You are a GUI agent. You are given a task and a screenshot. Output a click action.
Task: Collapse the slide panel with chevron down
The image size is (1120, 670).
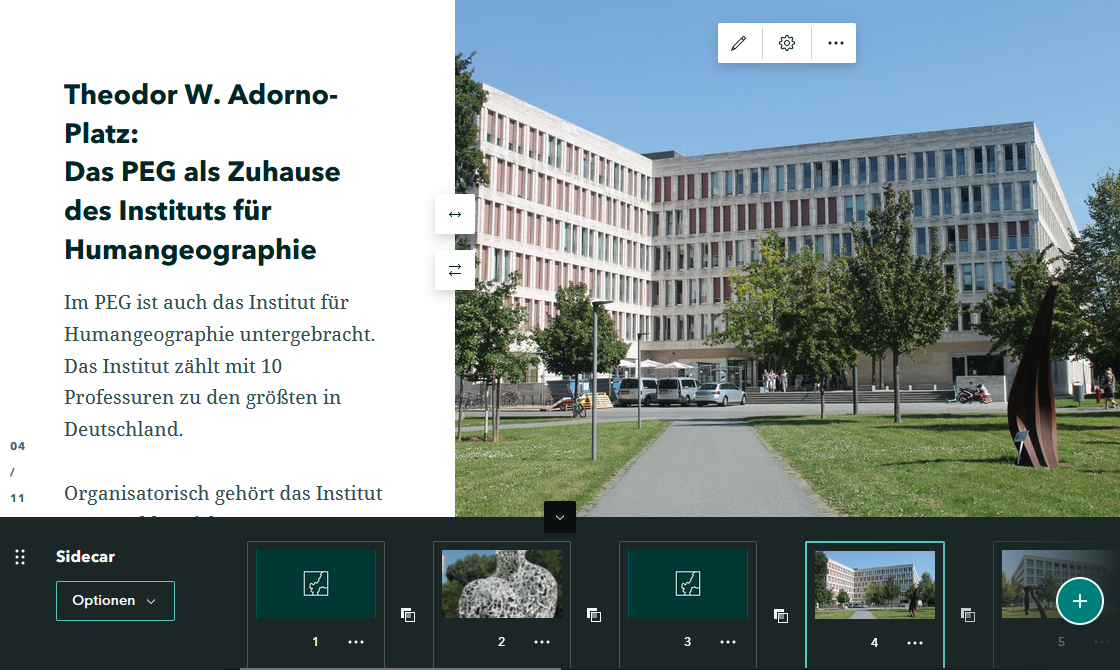(x=560, y=517)
